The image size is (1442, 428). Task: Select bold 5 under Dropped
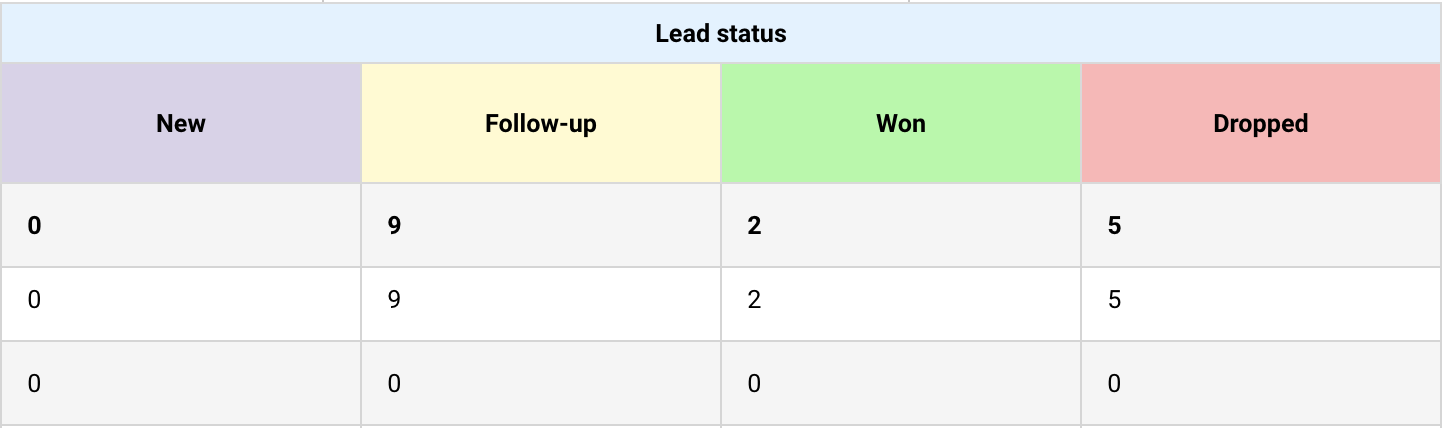click(x=1114, y=226)
